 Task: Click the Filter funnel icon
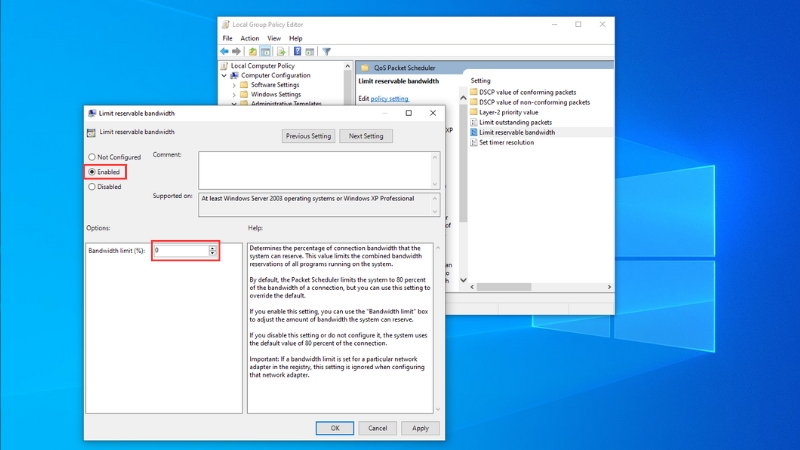click(326, 51)
